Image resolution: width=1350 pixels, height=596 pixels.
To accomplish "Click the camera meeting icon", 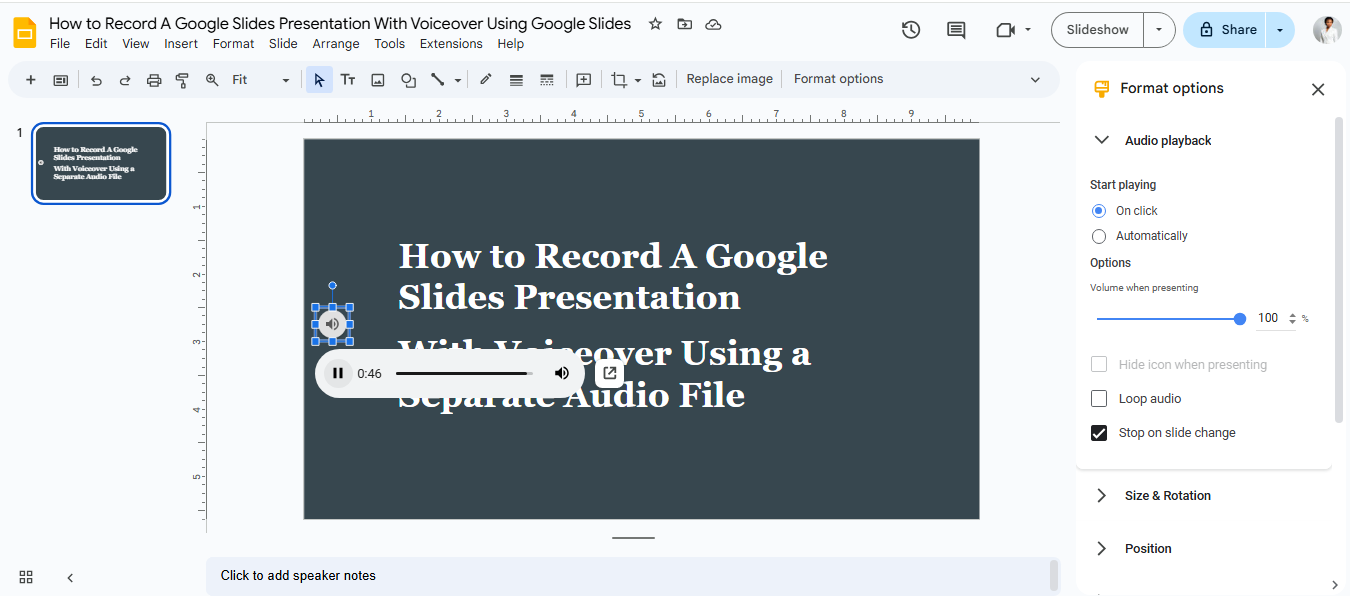I will (x=1006, y=30).
